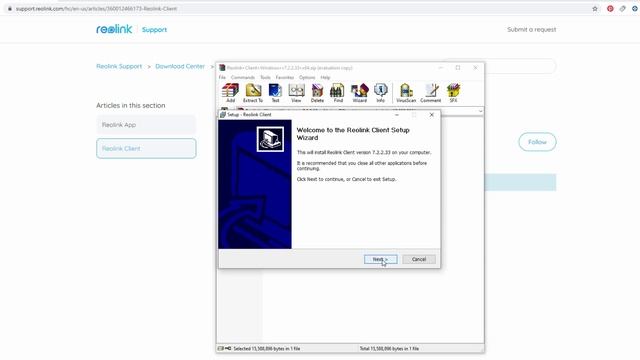Click the browser address bar URL
The image size is (640, 360).
96,9
